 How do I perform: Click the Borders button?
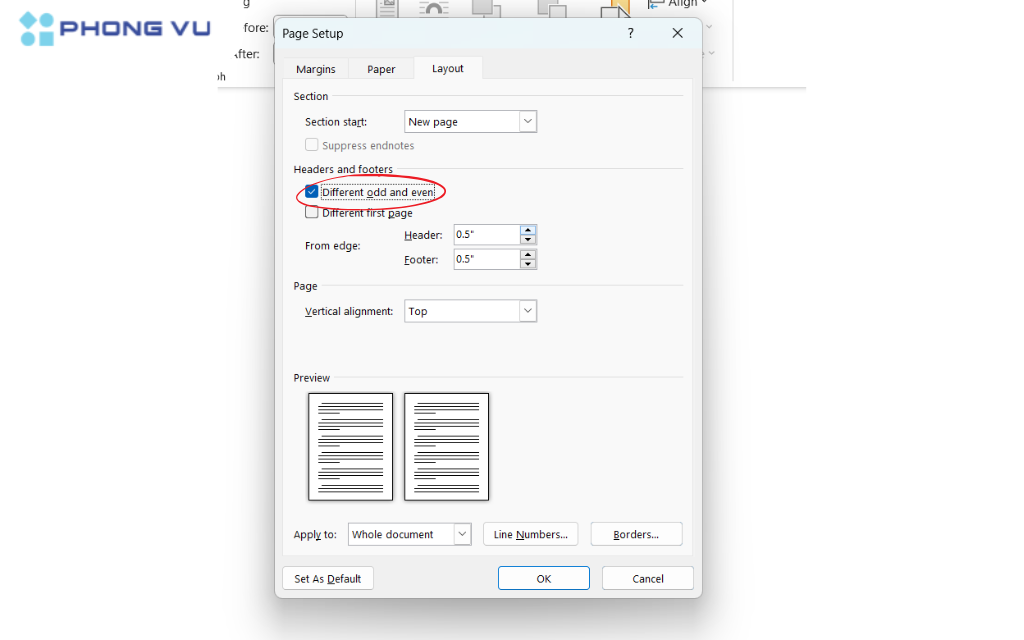click(636, 534)
